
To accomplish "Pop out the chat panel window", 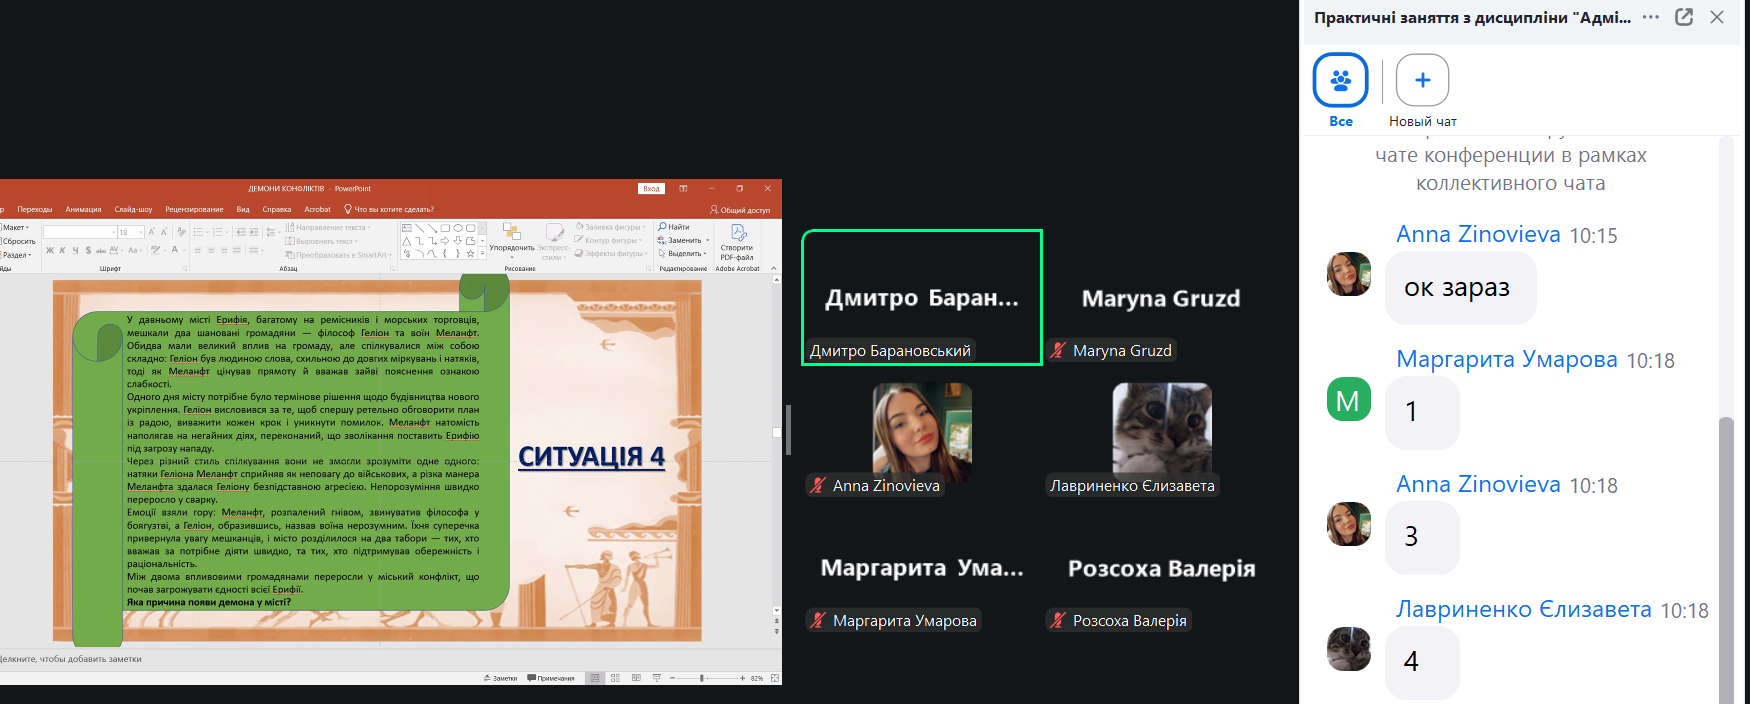I will pos(1684,17).
